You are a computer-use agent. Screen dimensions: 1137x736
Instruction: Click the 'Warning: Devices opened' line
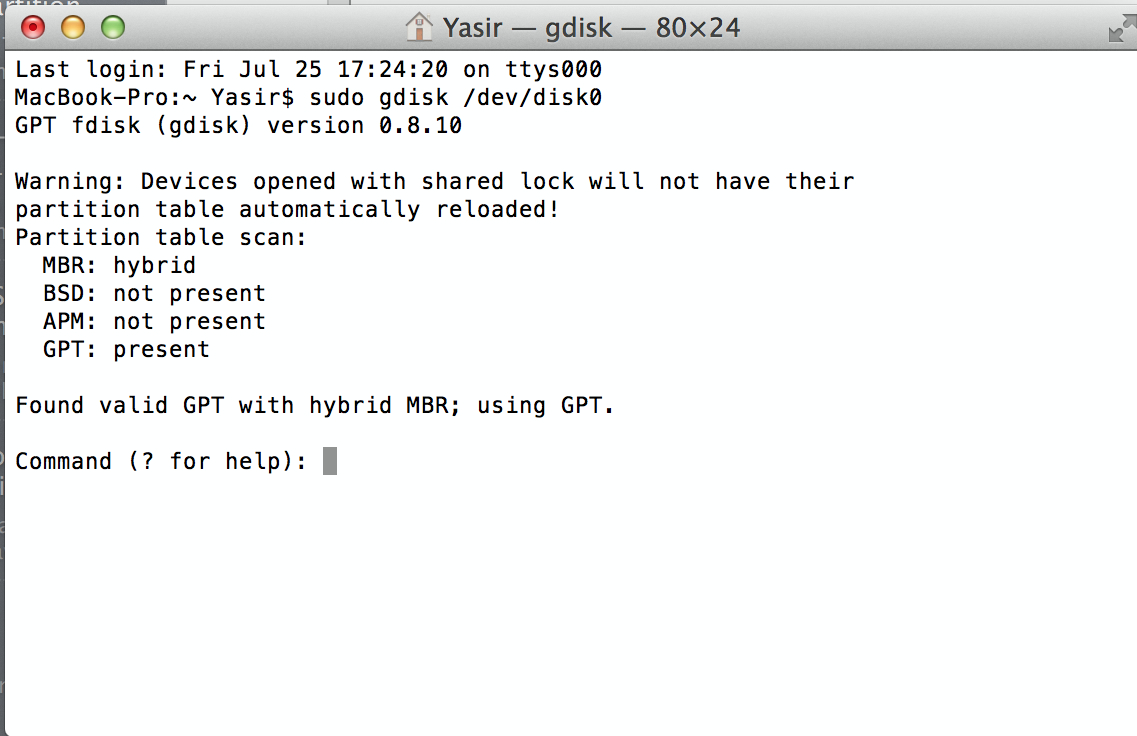coord(434,182)
